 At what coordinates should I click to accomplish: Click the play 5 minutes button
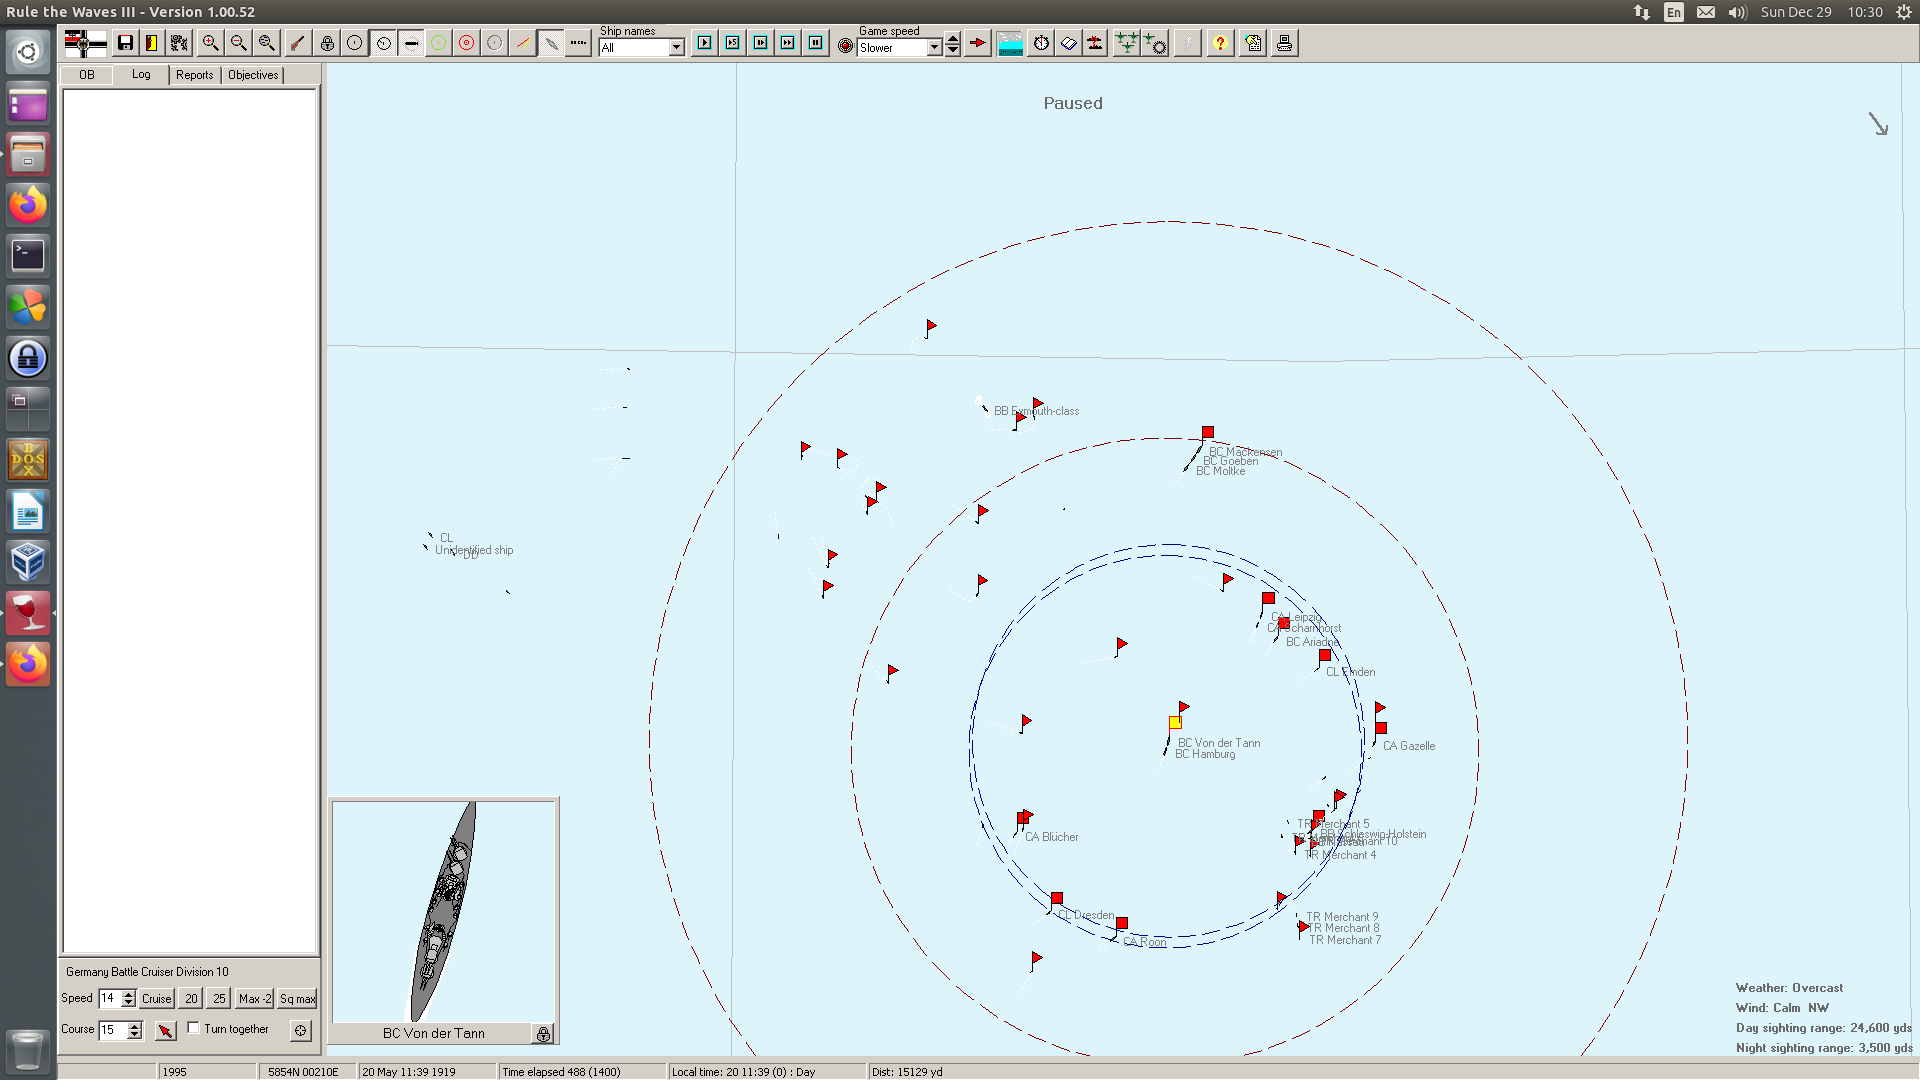733,43
